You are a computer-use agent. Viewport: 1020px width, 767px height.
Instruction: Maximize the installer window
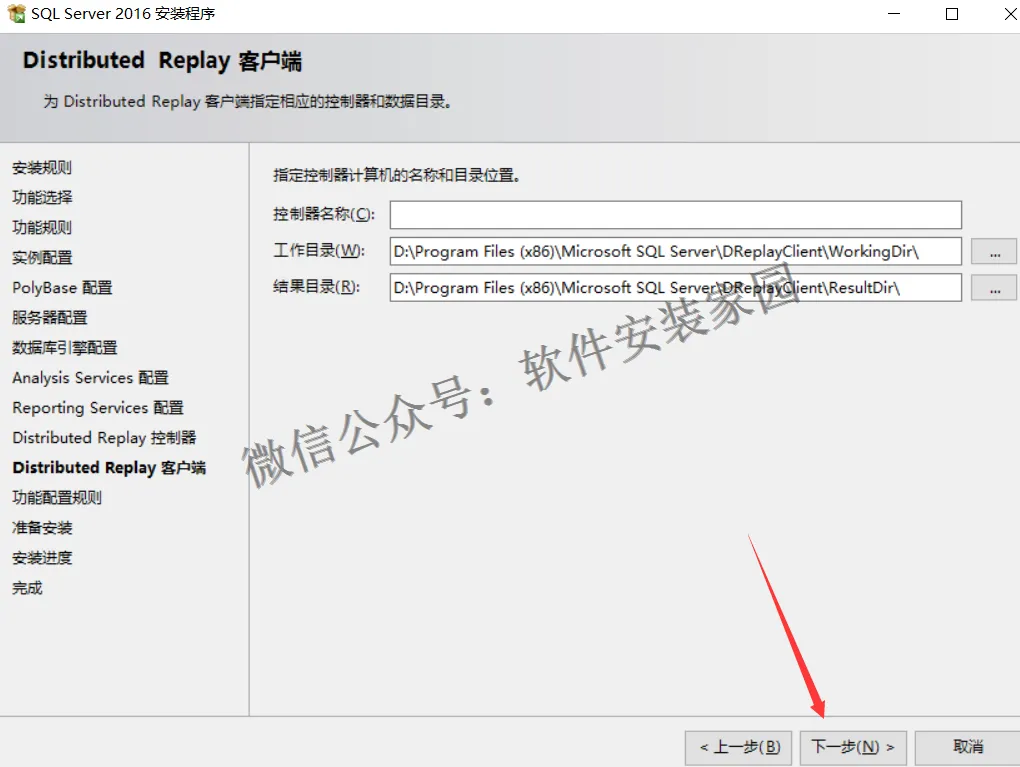coord(952,14)
